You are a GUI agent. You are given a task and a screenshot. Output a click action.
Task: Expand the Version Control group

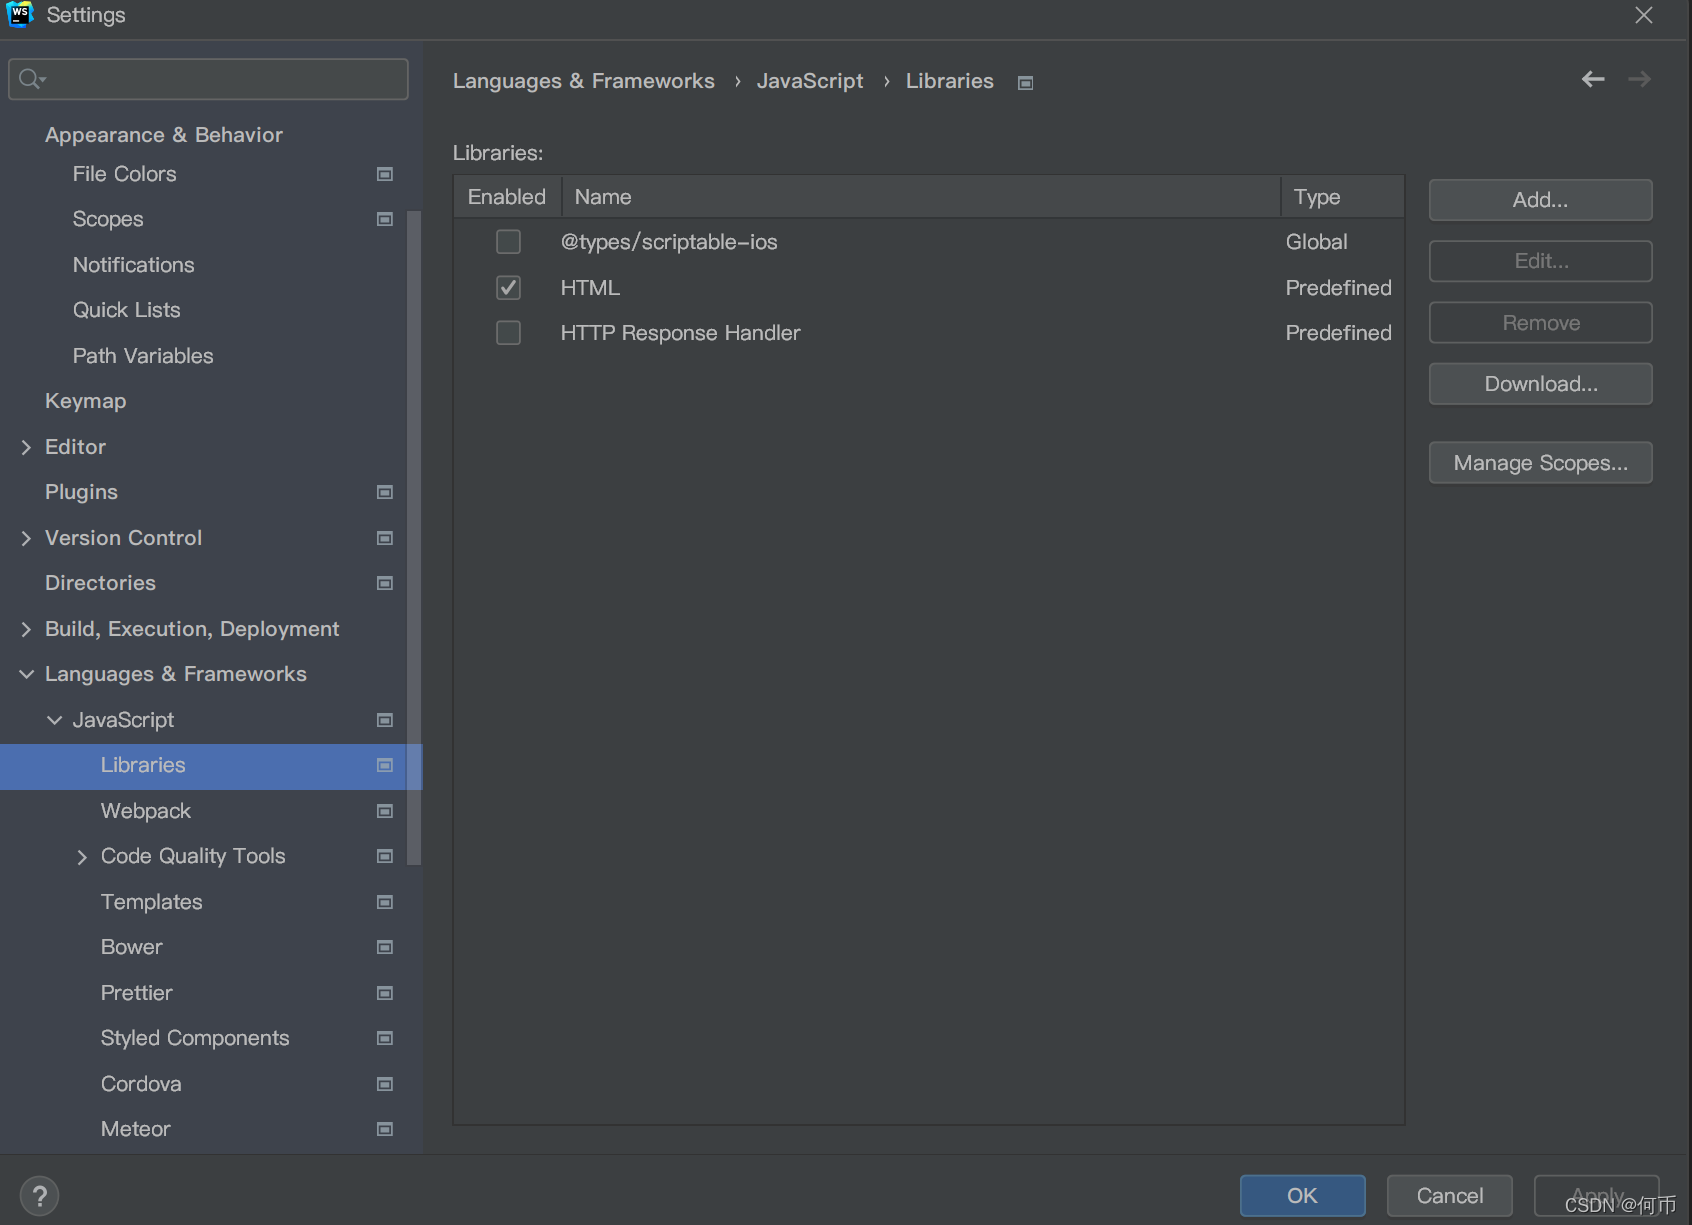tap(26, 538)
